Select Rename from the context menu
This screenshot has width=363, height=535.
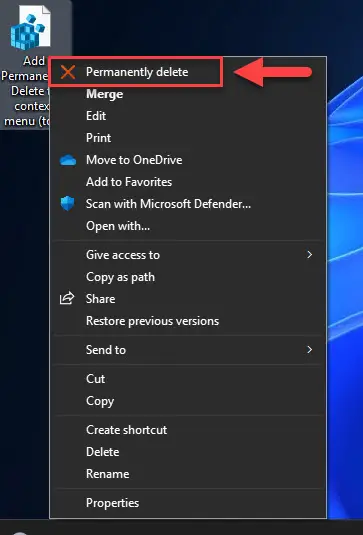pyautogui.click(x=188, y=474)
